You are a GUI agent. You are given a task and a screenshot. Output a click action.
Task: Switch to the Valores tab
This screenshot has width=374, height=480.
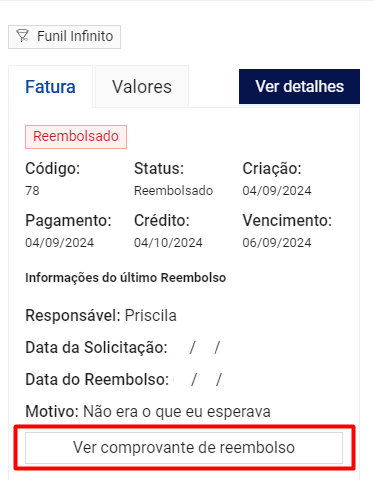tap(142, 87)
